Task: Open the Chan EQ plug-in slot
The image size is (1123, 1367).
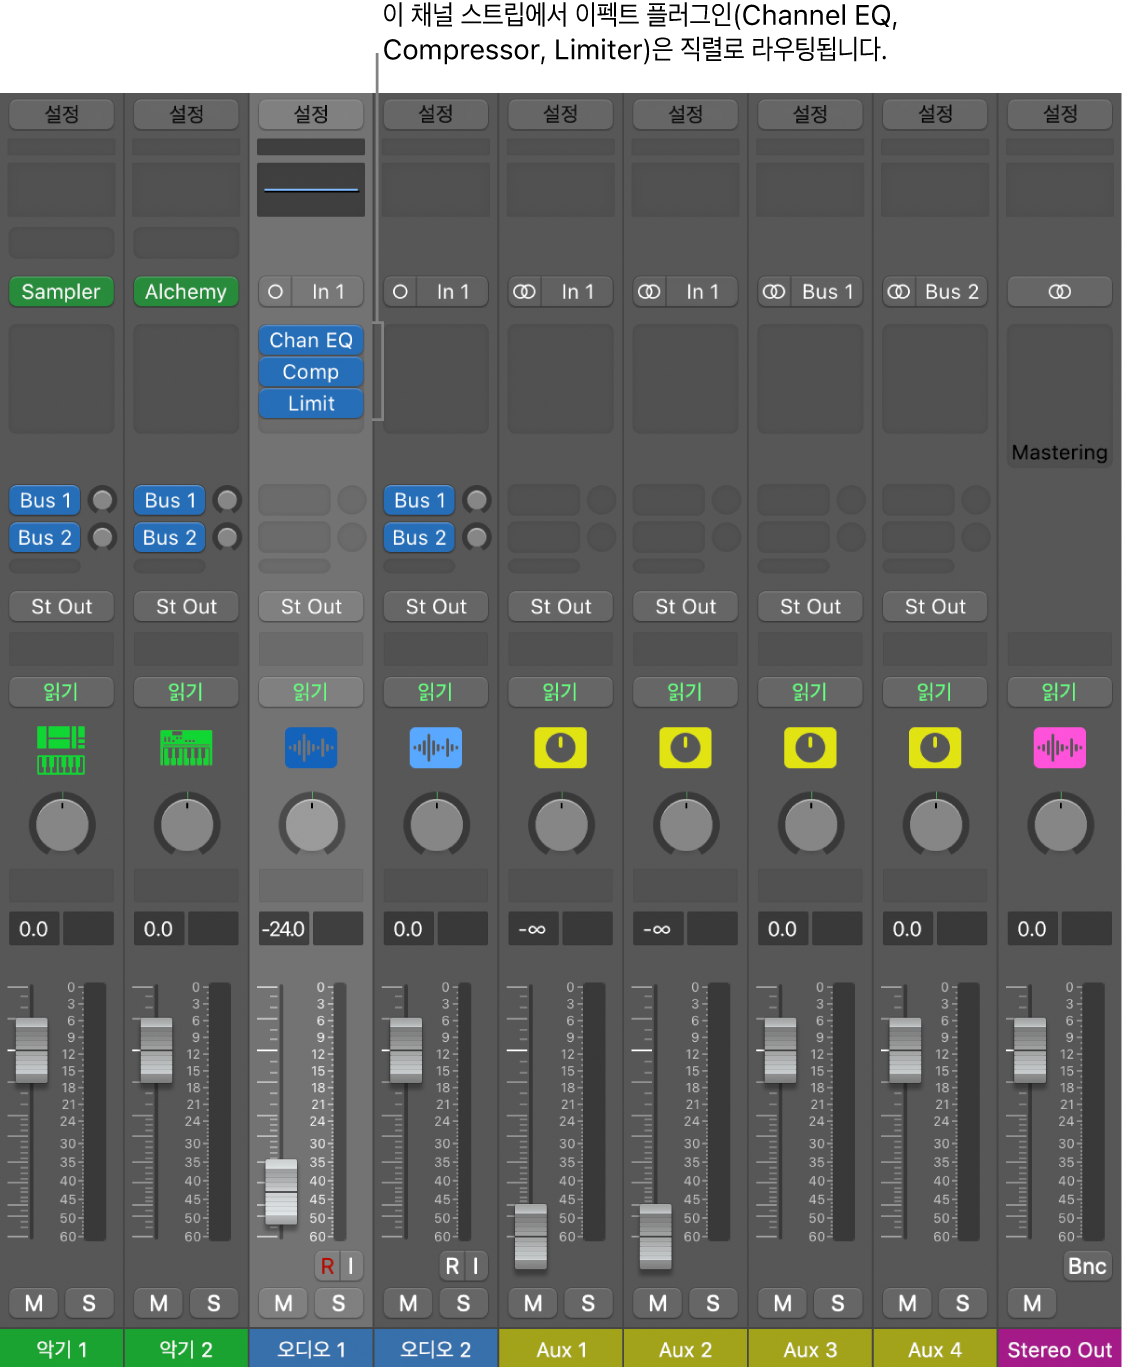Action: 311,340
